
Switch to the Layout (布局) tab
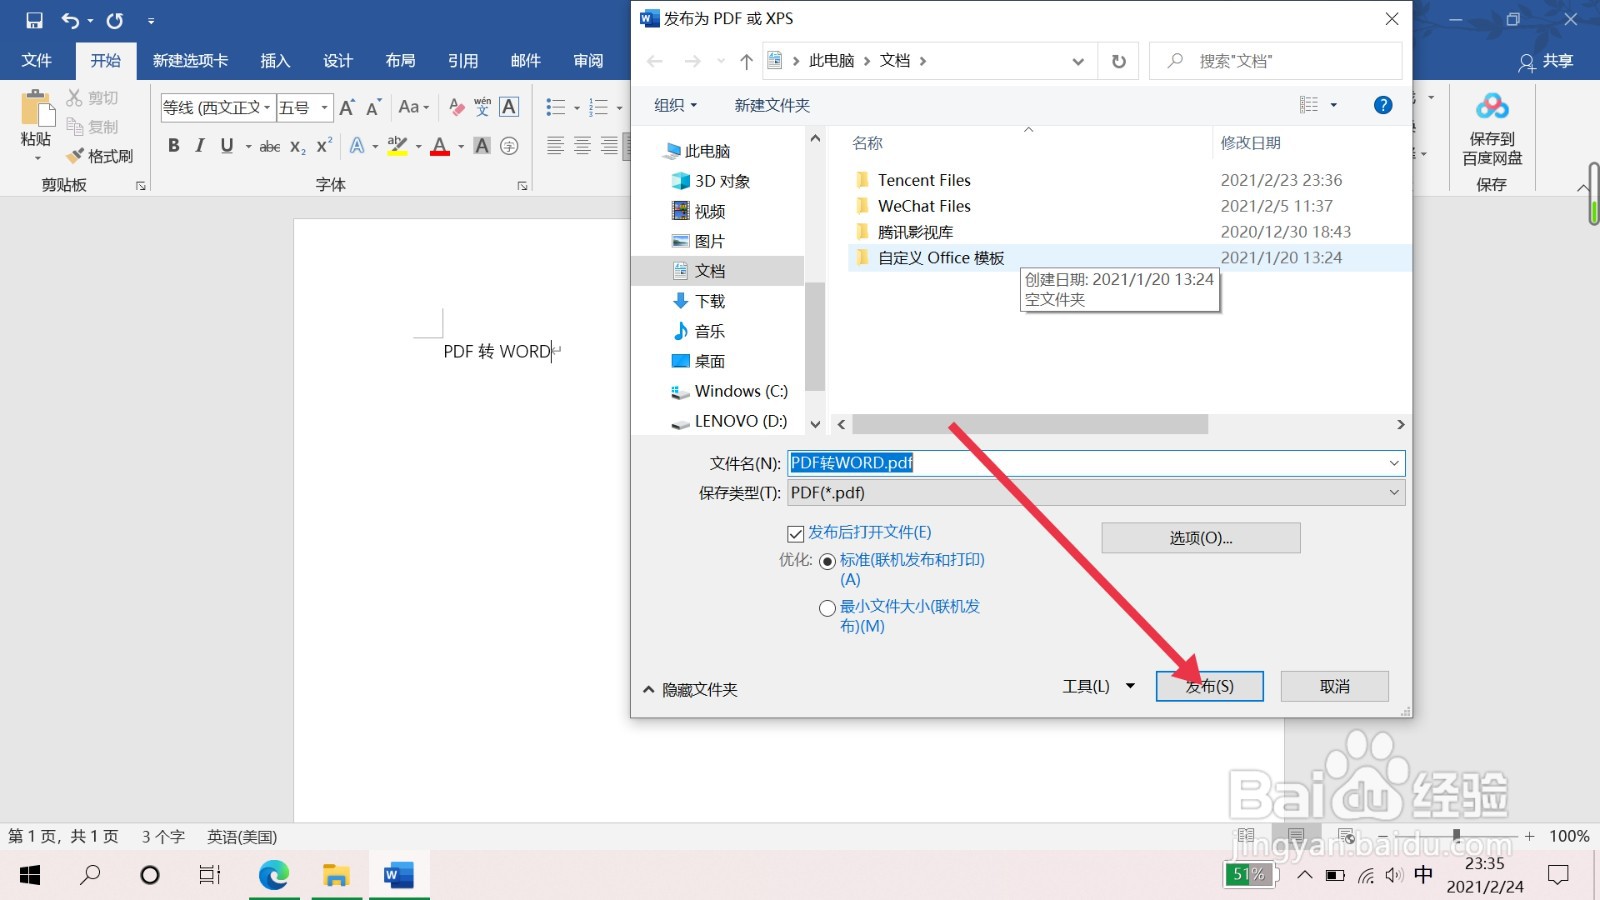click(x=400, y=60)
